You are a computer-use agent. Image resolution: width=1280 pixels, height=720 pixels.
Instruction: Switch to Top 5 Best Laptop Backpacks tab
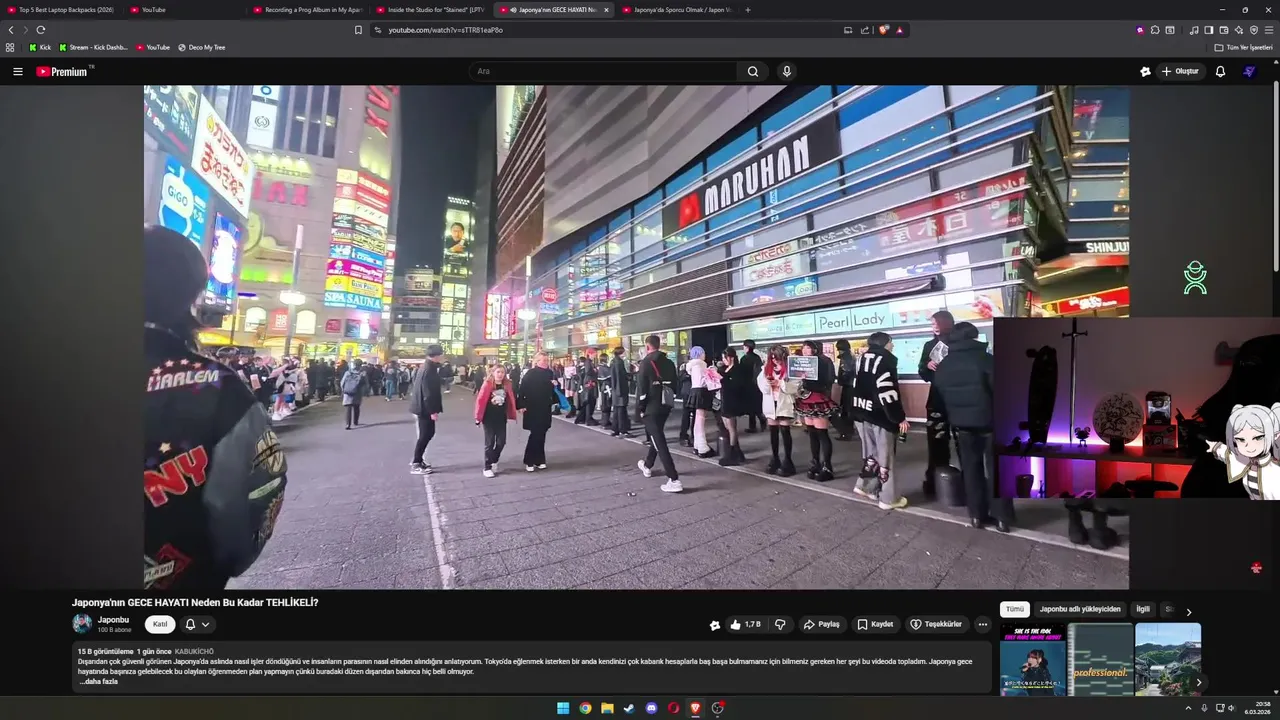tap(63, 10)
